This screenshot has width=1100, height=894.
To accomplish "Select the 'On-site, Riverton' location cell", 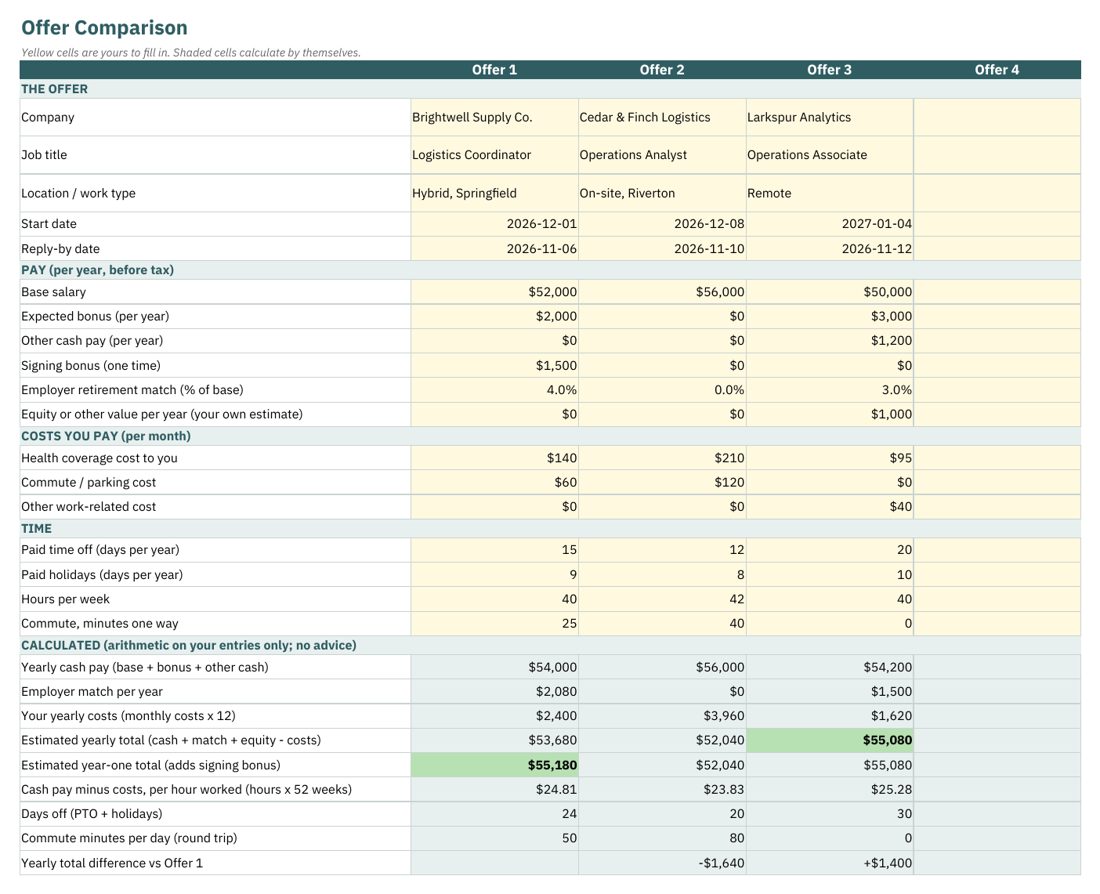I will (x=662, y=193).
